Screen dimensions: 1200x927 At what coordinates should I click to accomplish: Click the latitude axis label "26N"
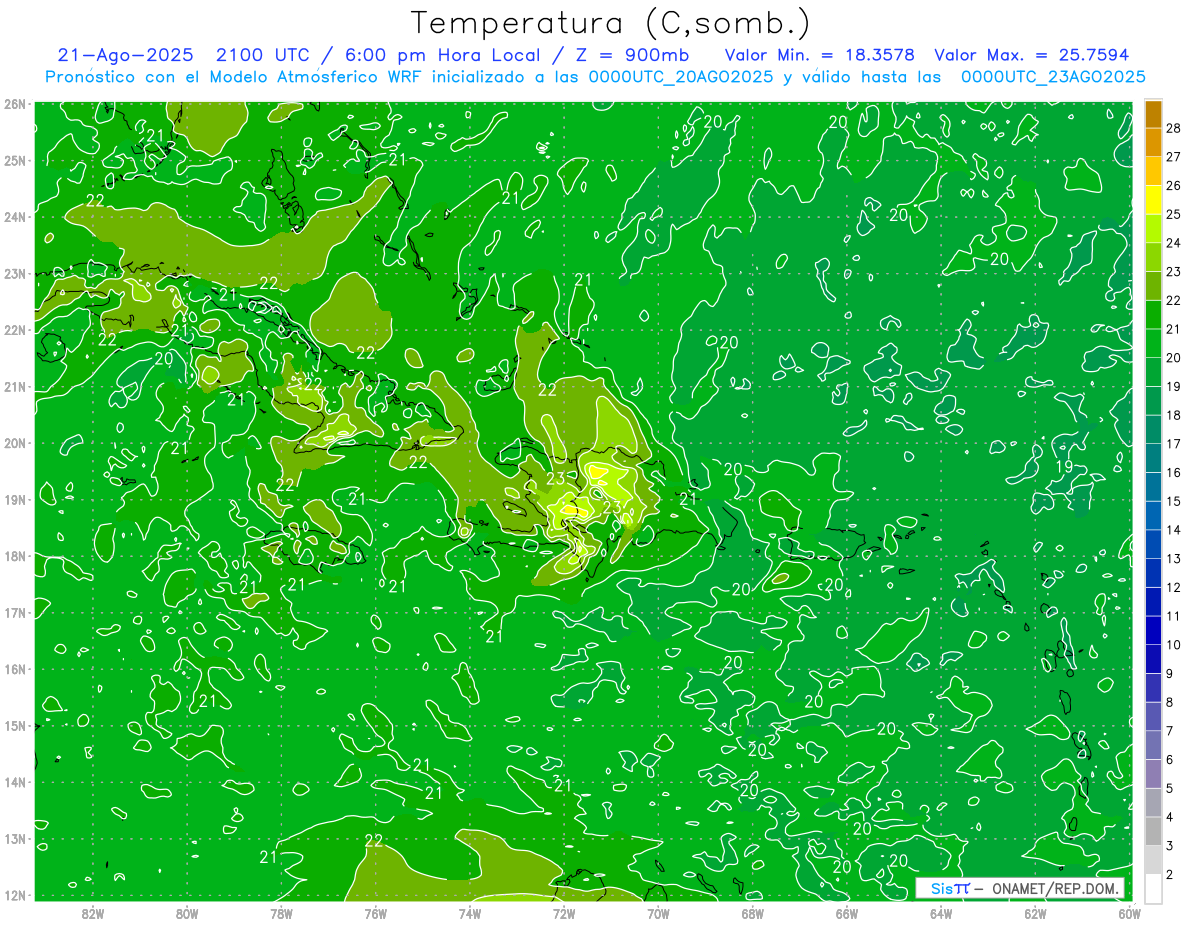point(15,104)
